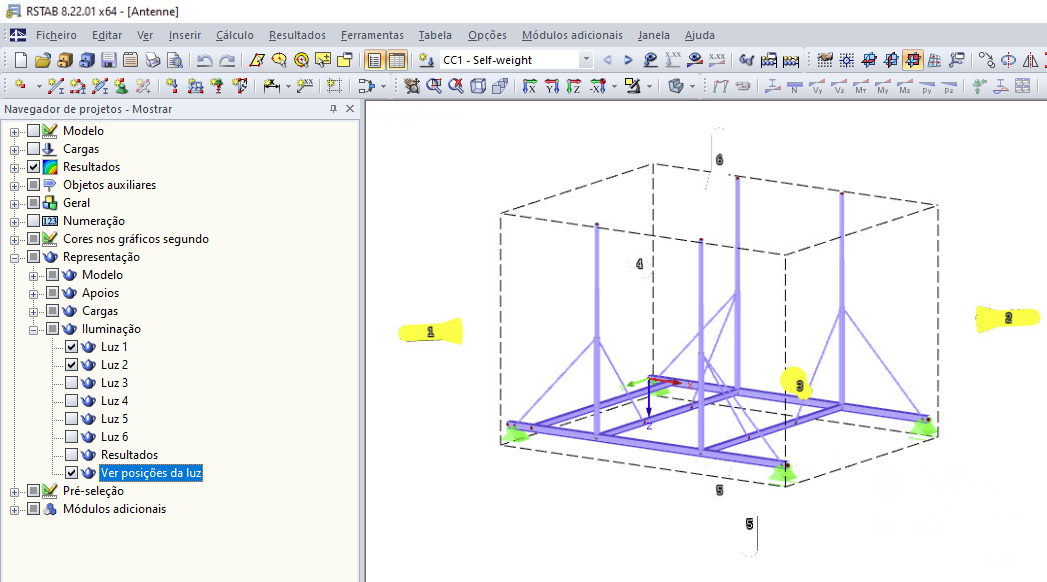Toggle the Modelo checkbox at top

pyautogui.click(x=33, y=131)
